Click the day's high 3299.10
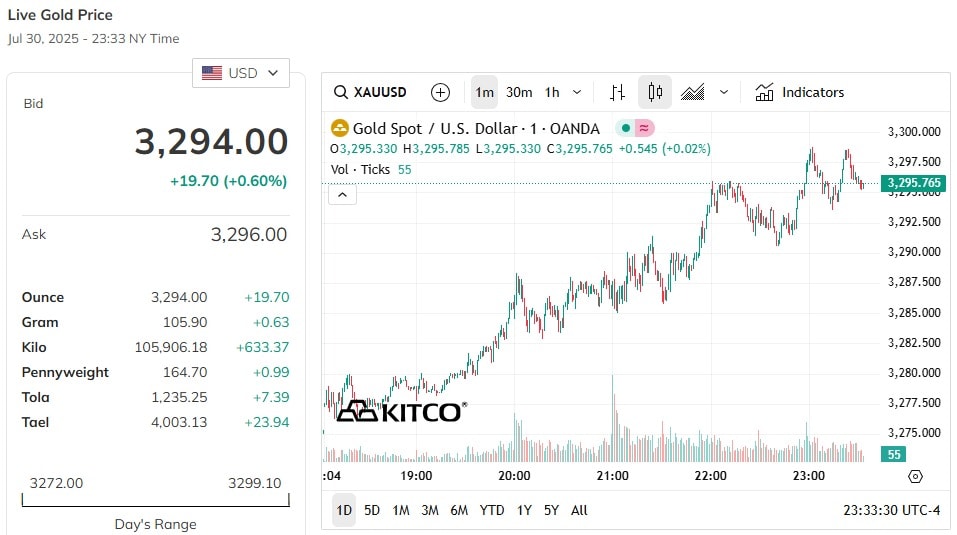The image size is (957, 535). [255, 483]
